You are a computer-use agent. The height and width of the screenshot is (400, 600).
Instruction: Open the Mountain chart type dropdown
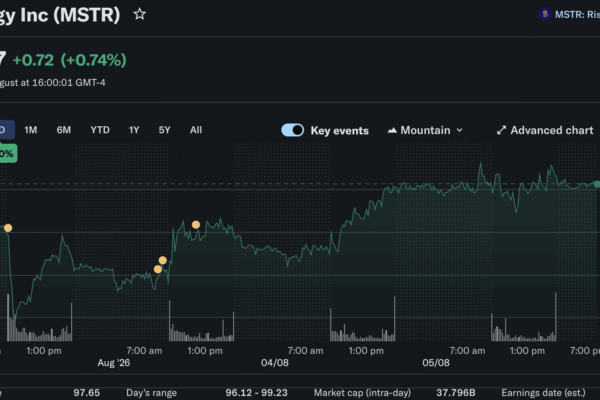click(x=425, y=131)
